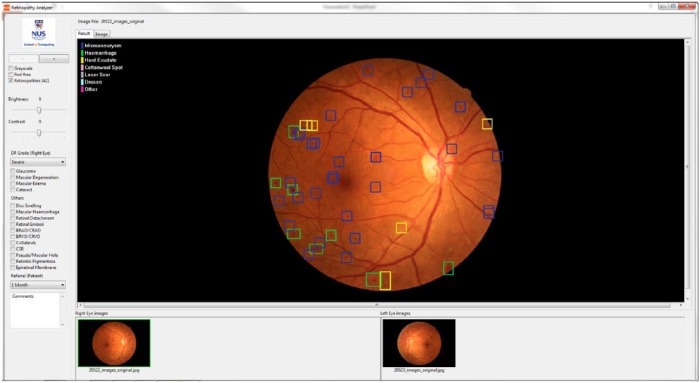Screen dimensions: 700x383
Task: Open the Referral 1 Month dropdown
Action: [38, 285]
